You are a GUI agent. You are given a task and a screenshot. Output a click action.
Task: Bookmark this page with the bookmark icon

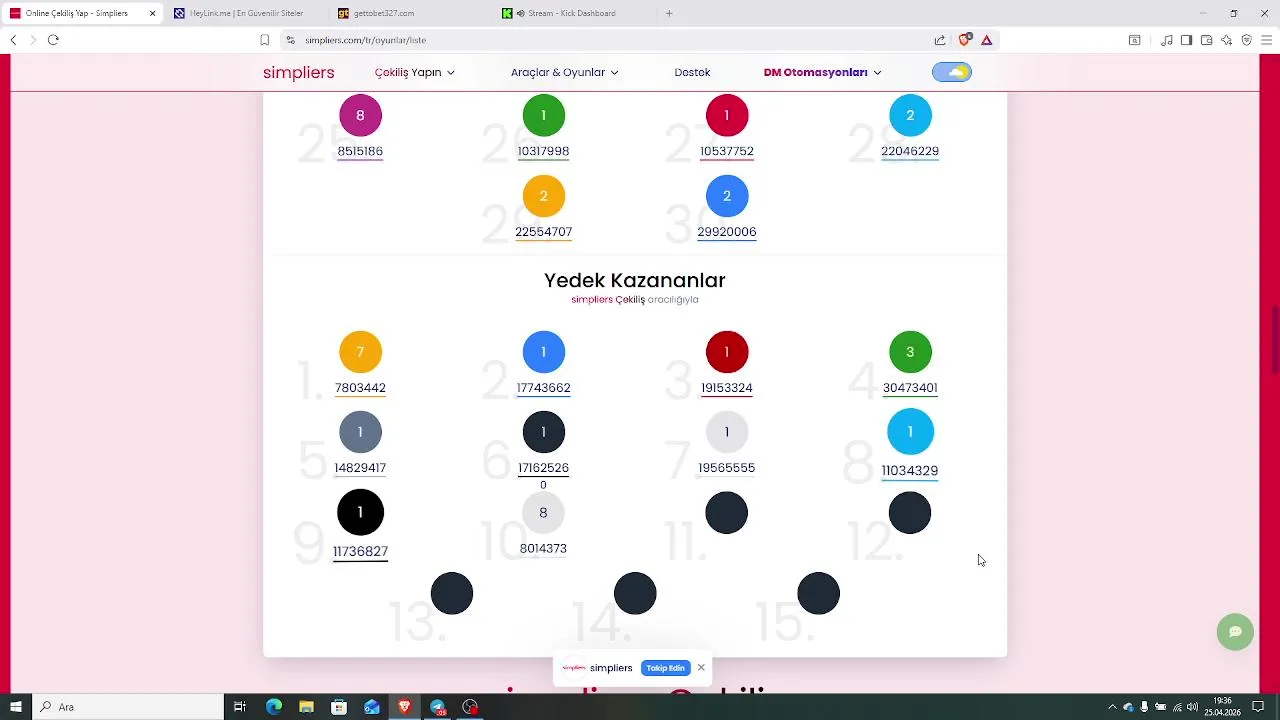point(264,40)
